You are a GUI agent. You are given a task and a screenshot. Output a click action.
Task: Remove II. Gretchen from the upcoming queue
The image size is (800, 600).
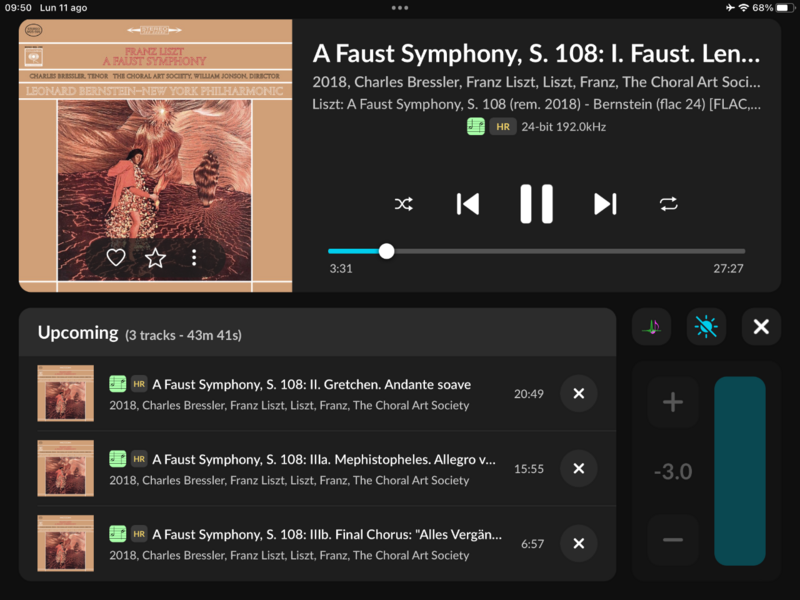(578, 394)
